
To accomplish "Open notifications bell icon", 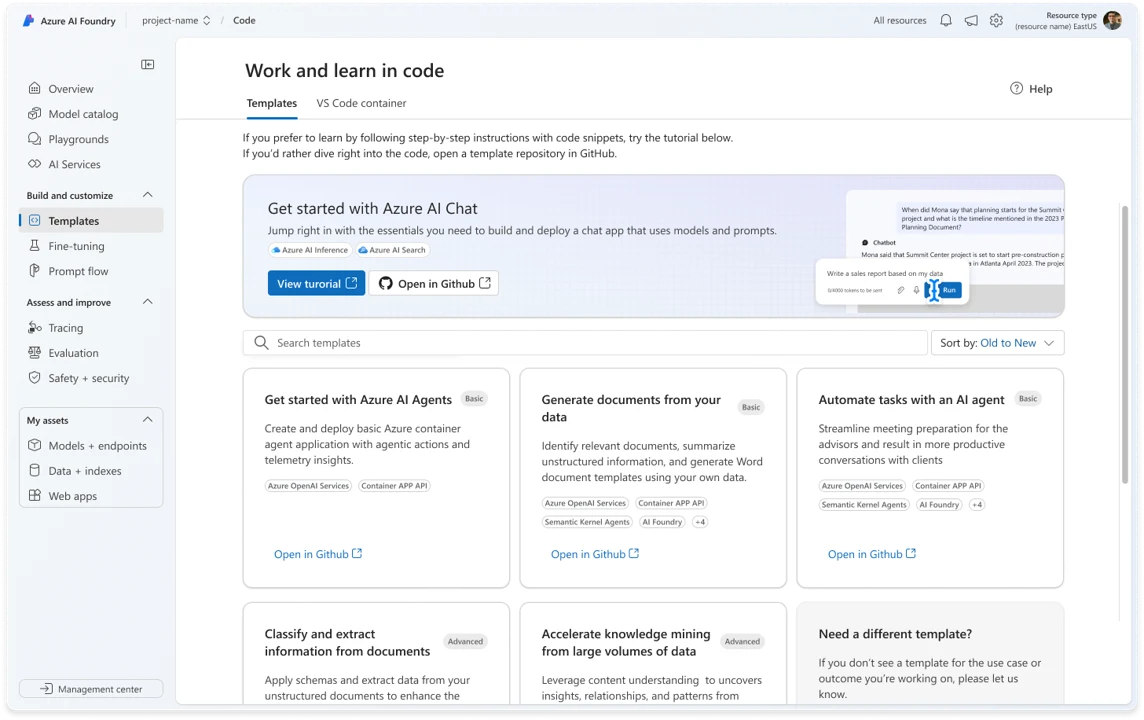I will [946, 20].
